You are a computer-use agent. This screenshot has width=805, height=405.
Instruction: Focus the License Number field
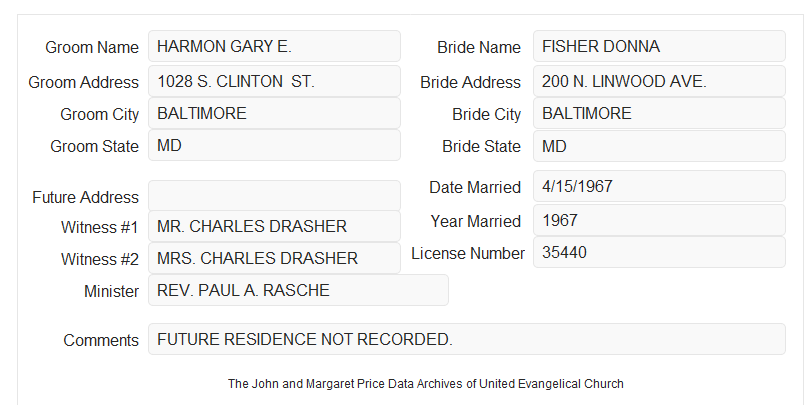(659, 252)
